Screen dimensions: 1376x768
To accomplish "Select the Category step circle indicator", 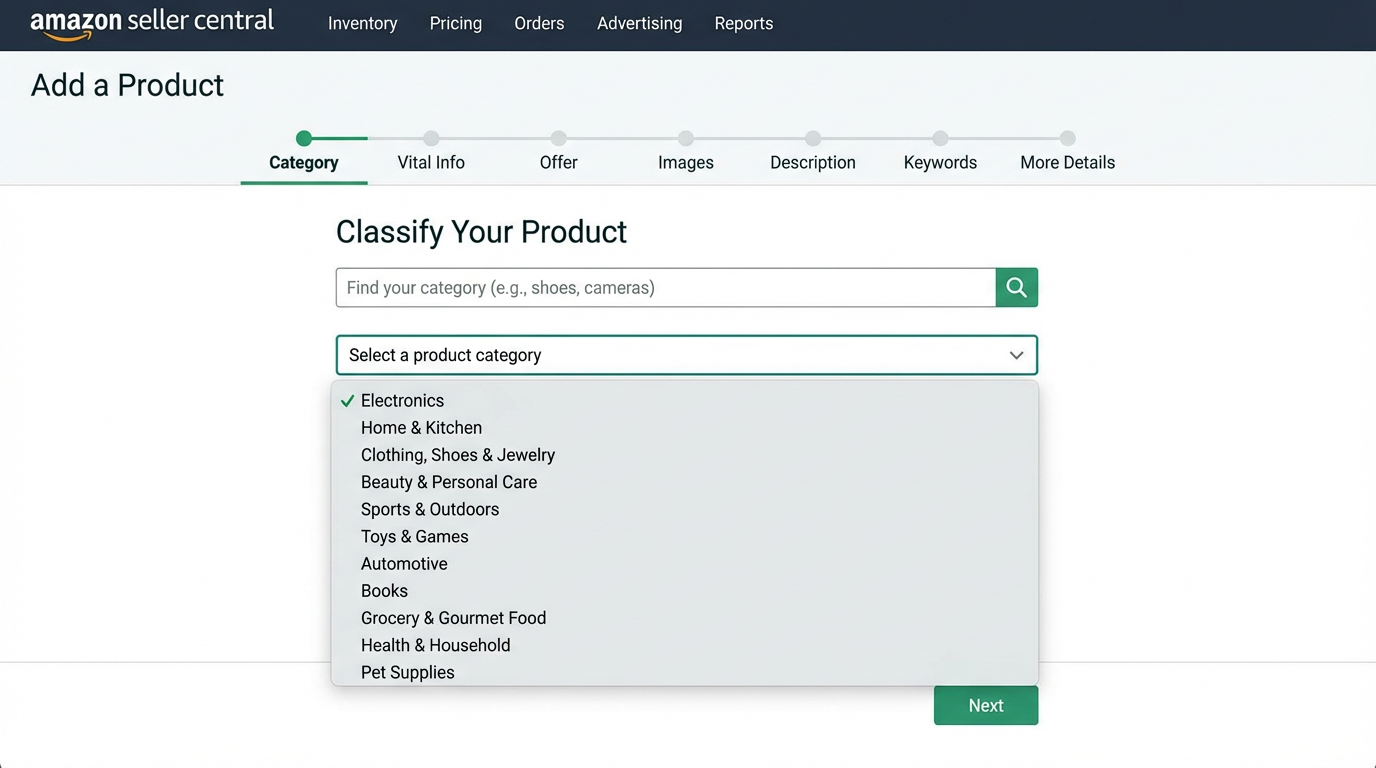I will click(x=303, y=138).
